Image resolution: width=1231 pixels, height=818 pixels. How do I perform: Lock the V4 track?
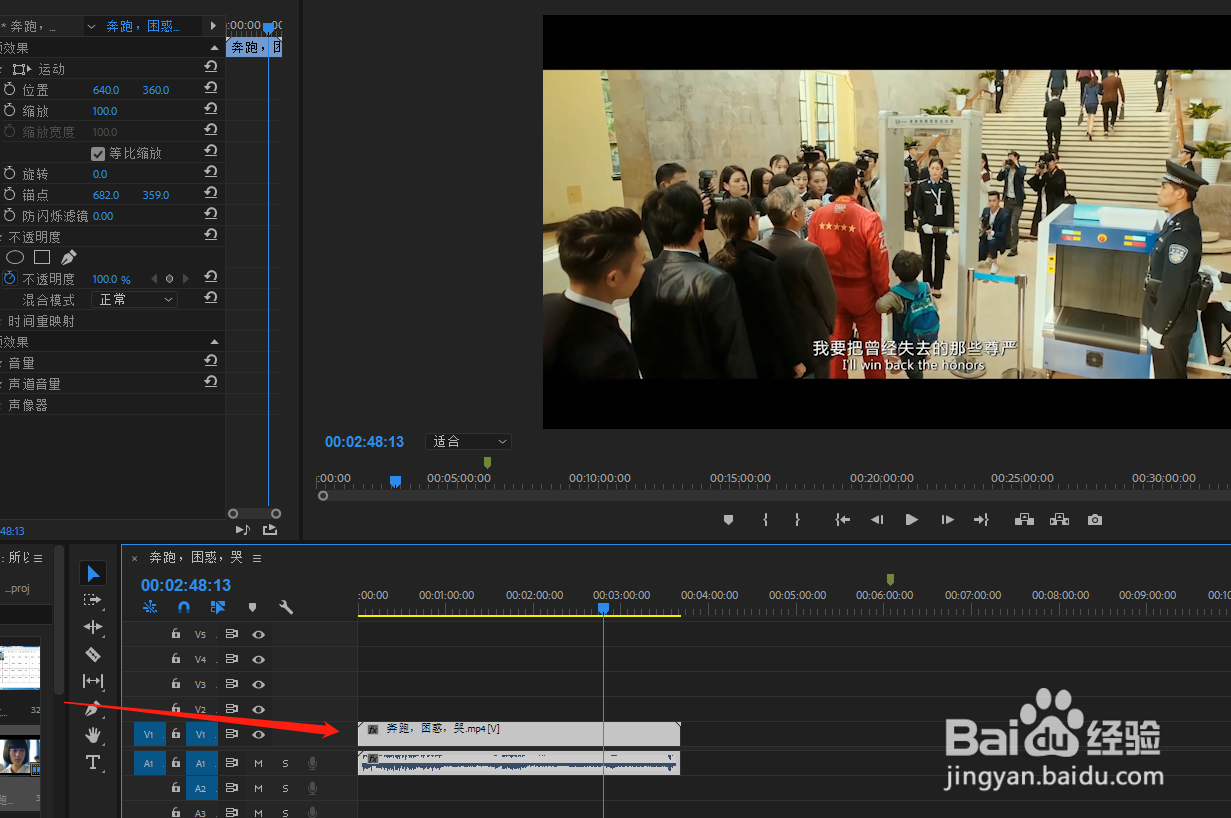pyautogui.click(x=176, y=659)
